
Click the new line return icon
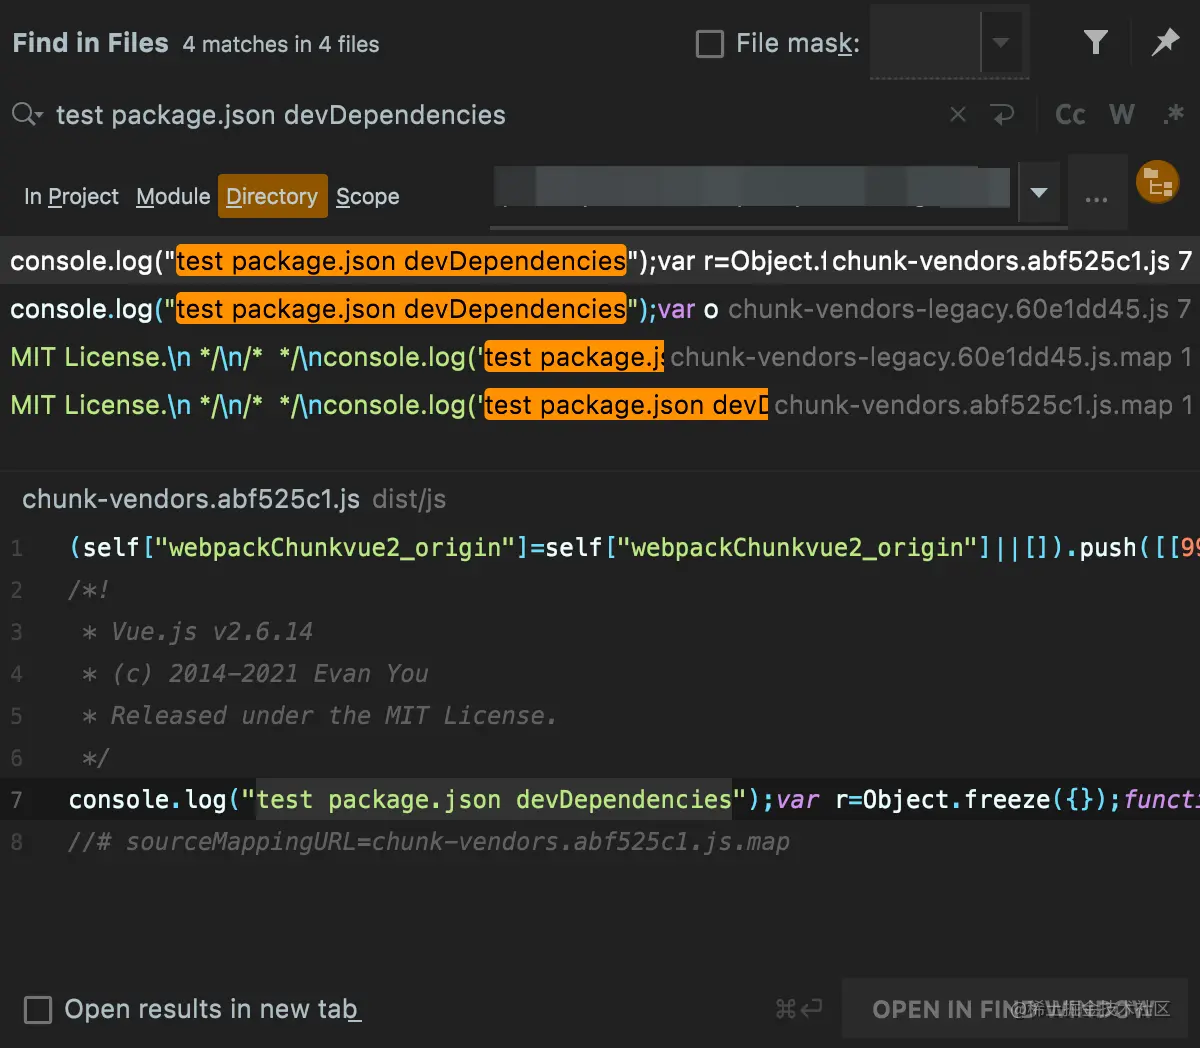tap(1002, 115)
